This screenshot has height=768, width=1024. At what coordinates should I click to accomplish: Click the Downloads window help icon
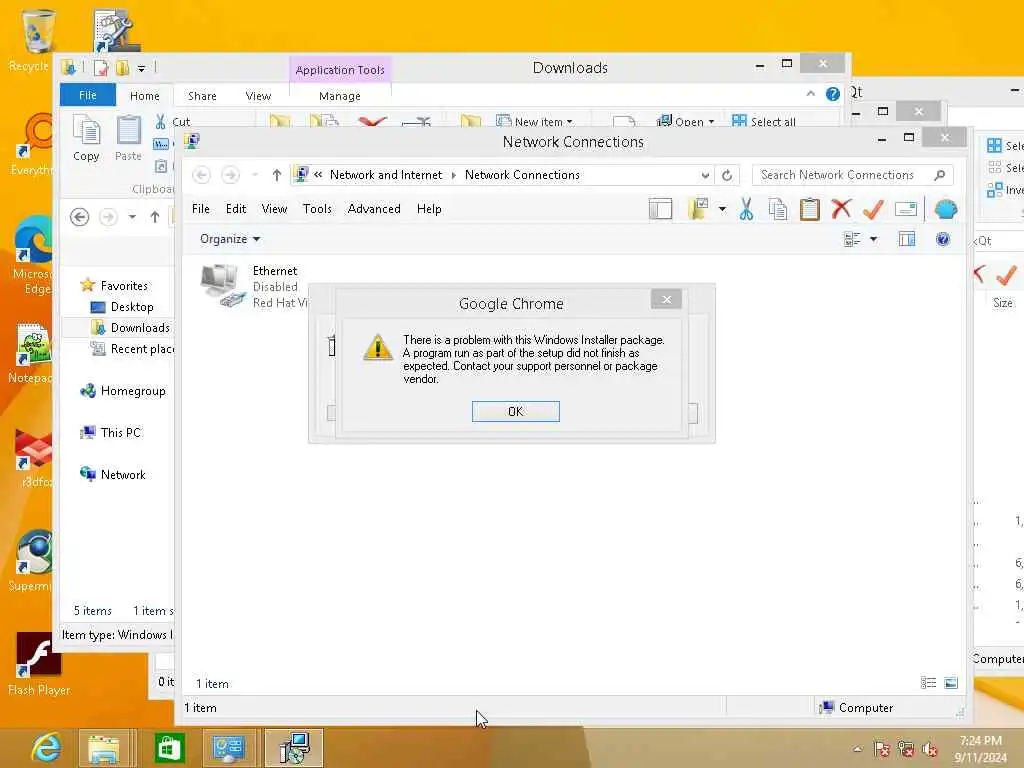(x=833, y=94)
